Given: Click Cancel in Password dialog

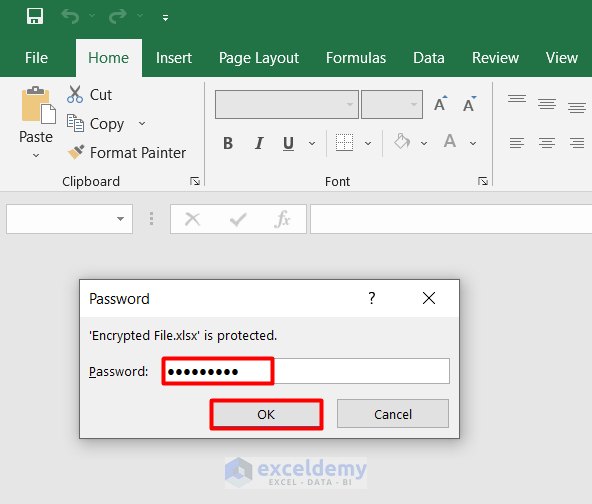Looking at the screenshot, I should click(x=393, y=414).
